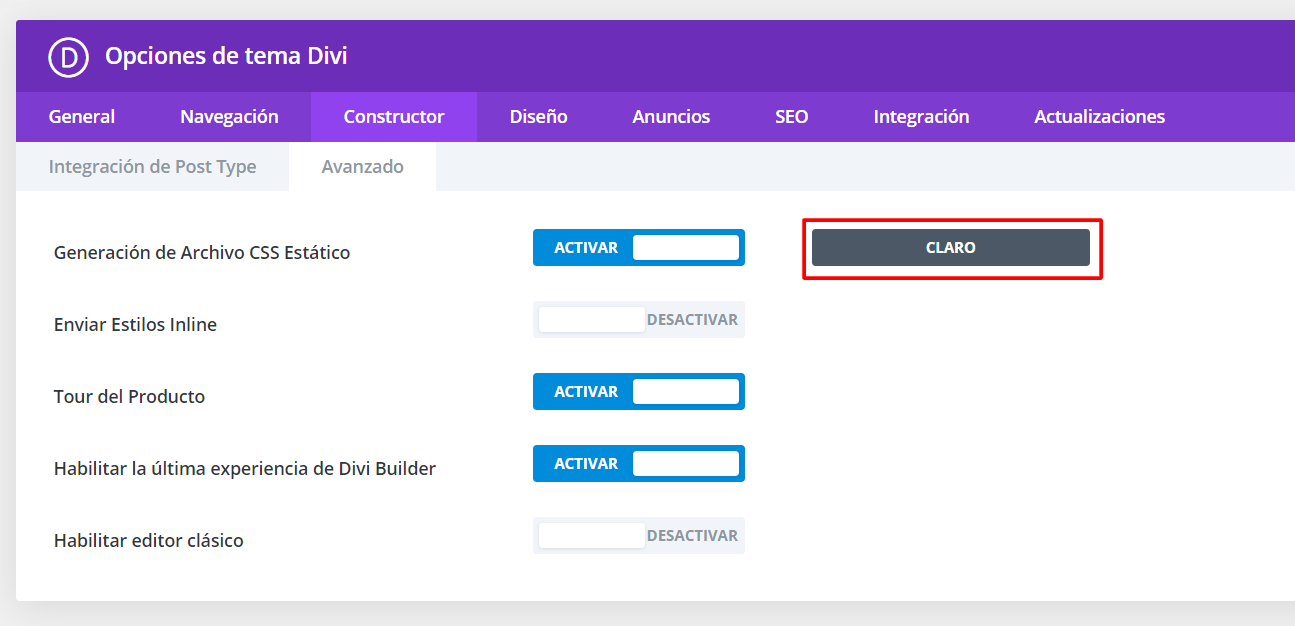Click the CLARO button
Image resolution: width=1295 pixels, height=626 pixels.
951,248
